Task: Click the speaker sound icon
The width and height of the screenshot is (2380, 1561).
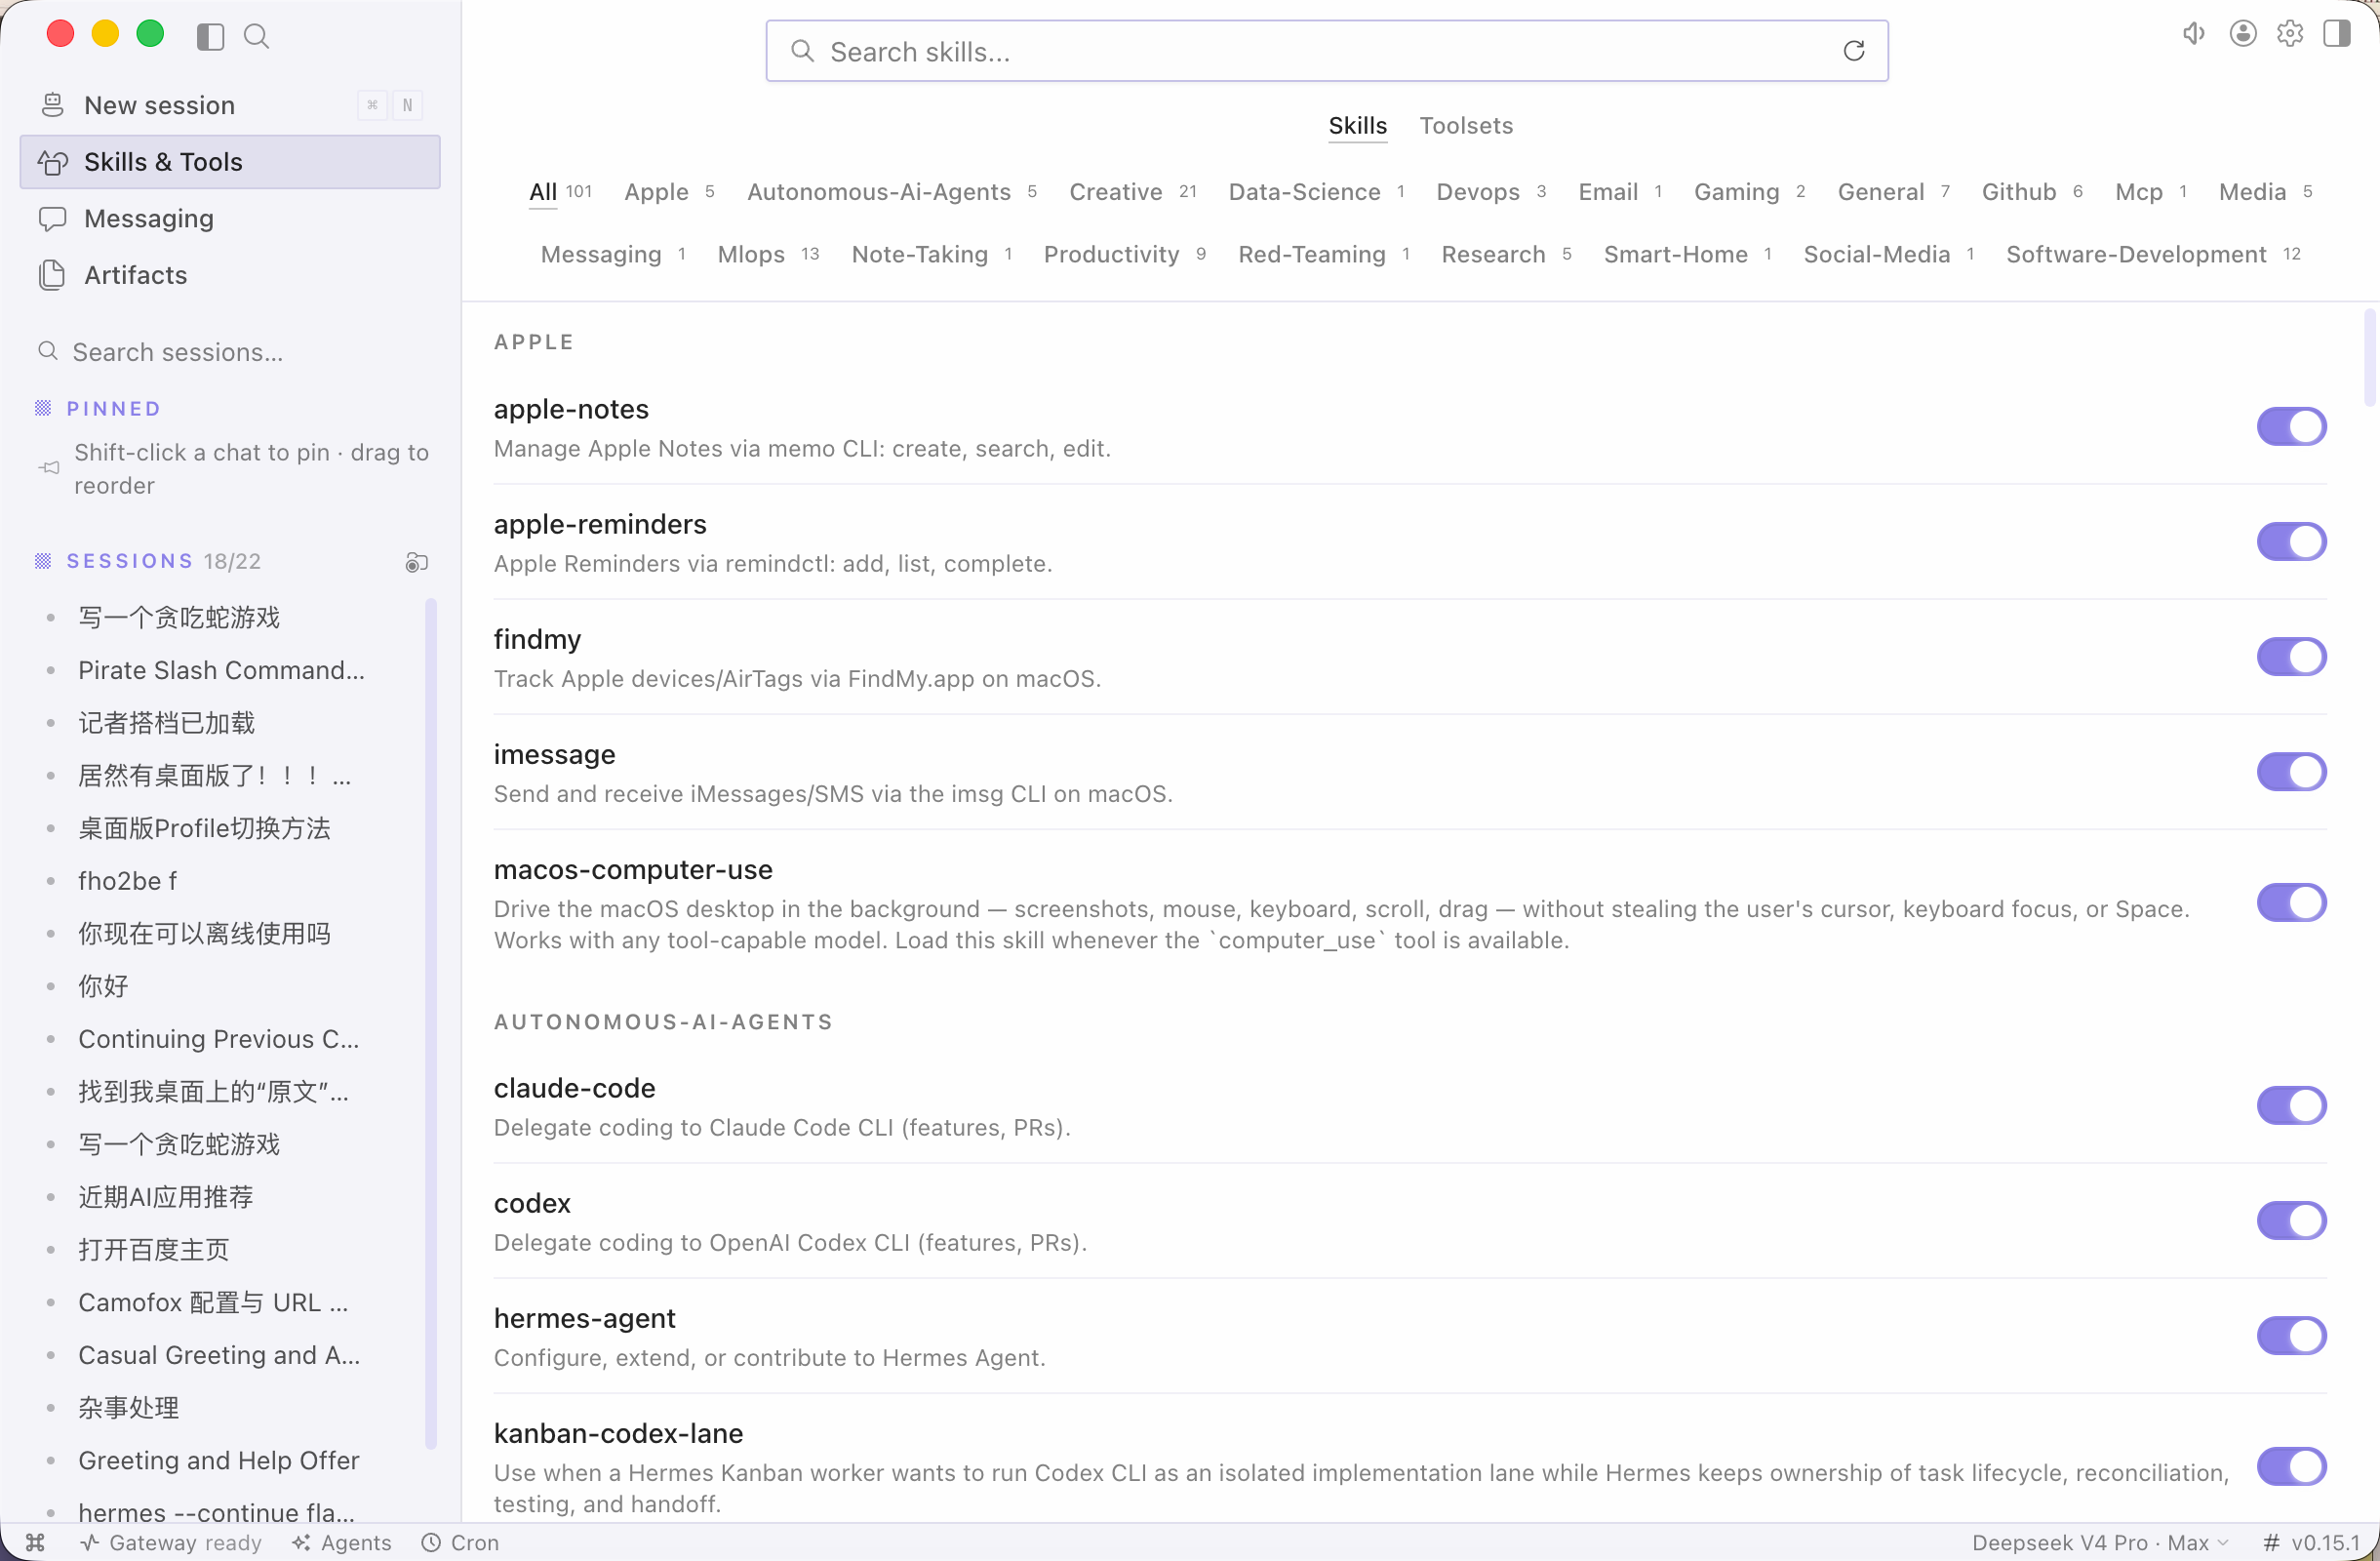Action: [x=2193, y=34]
